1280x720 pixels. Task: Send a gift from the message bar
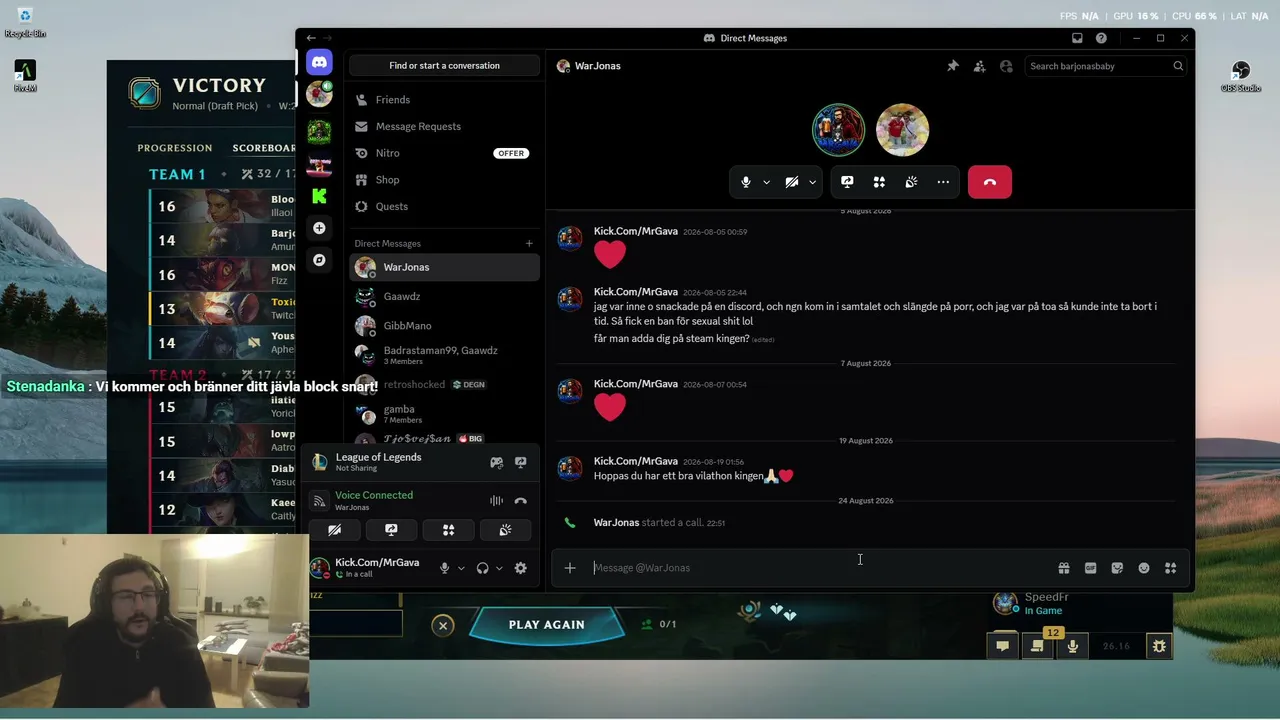coord(1064,568)
